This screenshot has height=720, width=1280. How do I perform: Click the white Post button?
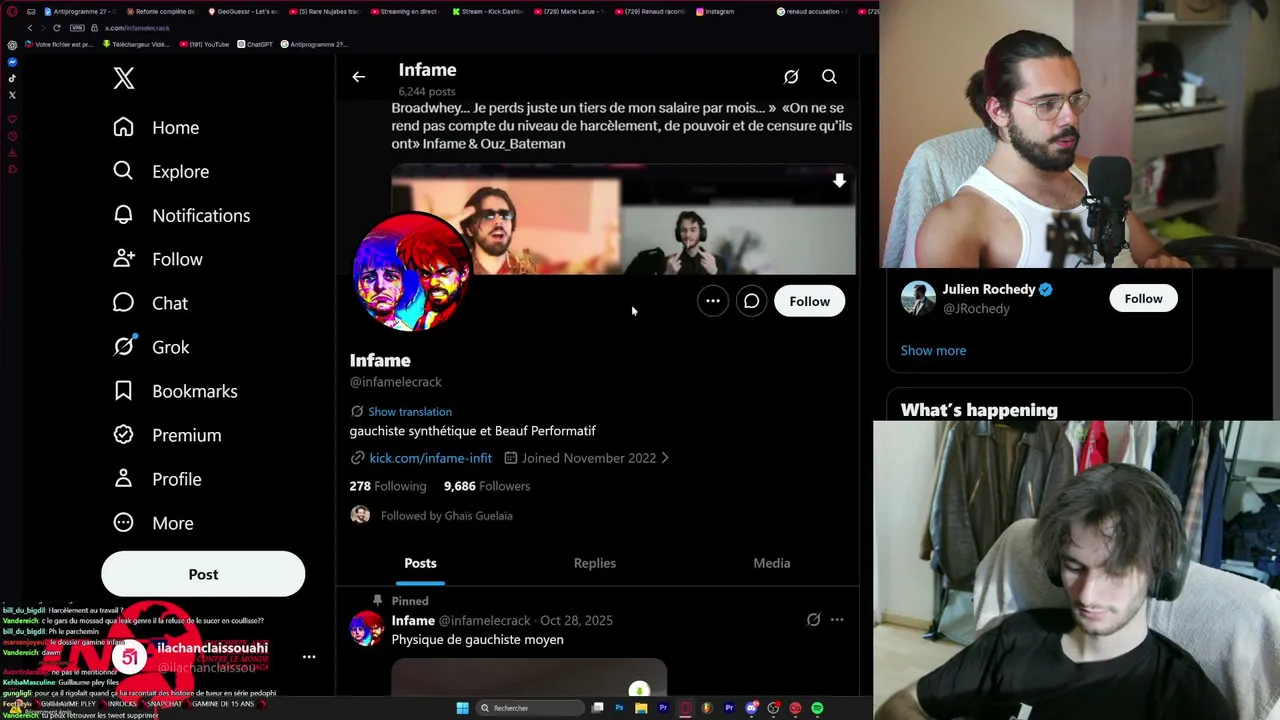tap(203, 574)
